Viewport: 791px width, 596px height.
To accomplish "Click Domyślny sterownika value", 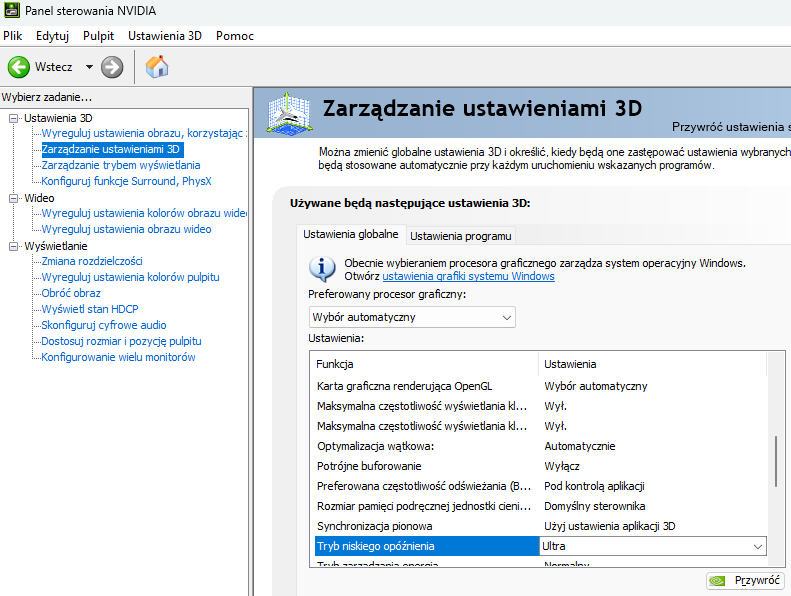I will coord(594,506).
